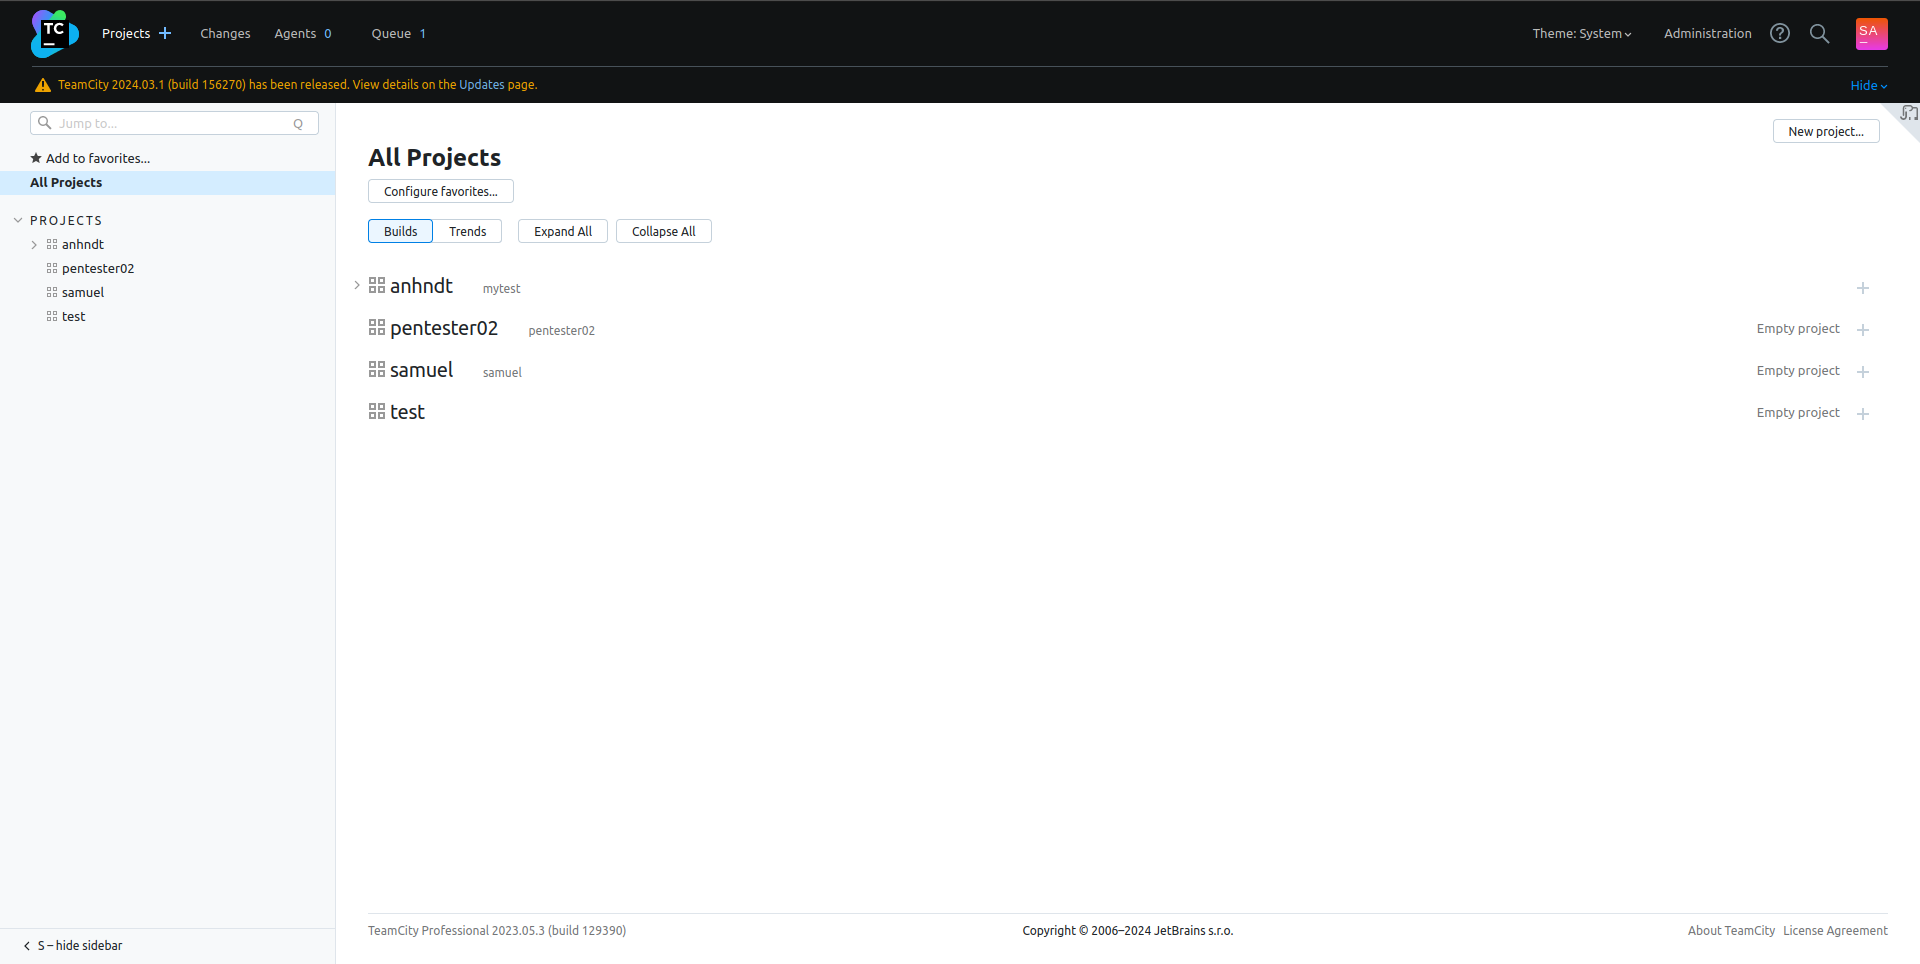Click the magnifier icon in Jump to box

tap(44, 123)
